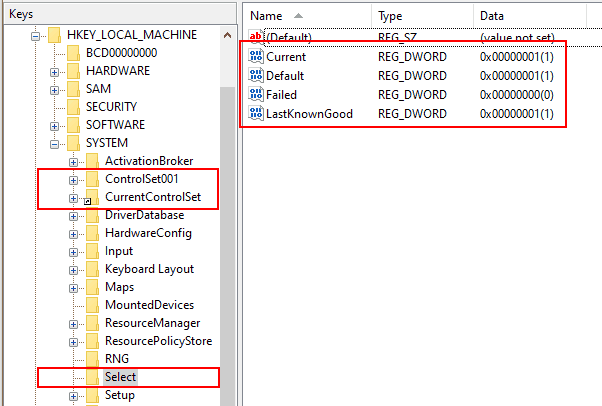Collapse the SYSTEM key node
The image size is (602, 406).
[54, 144]
